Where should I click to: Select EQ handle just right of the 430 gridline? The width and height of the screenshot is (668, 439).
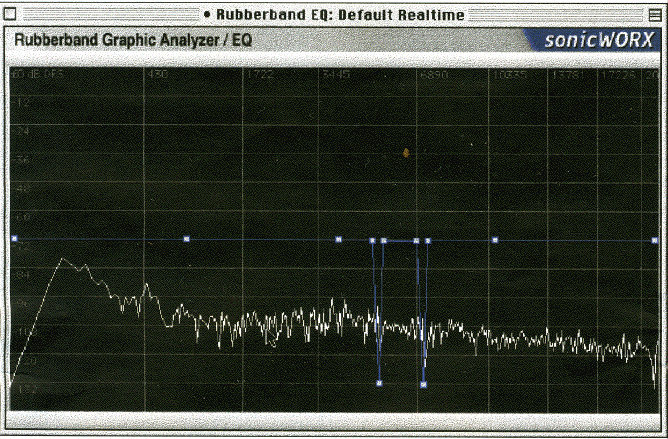pyautogui.click(x=186, y=239)
